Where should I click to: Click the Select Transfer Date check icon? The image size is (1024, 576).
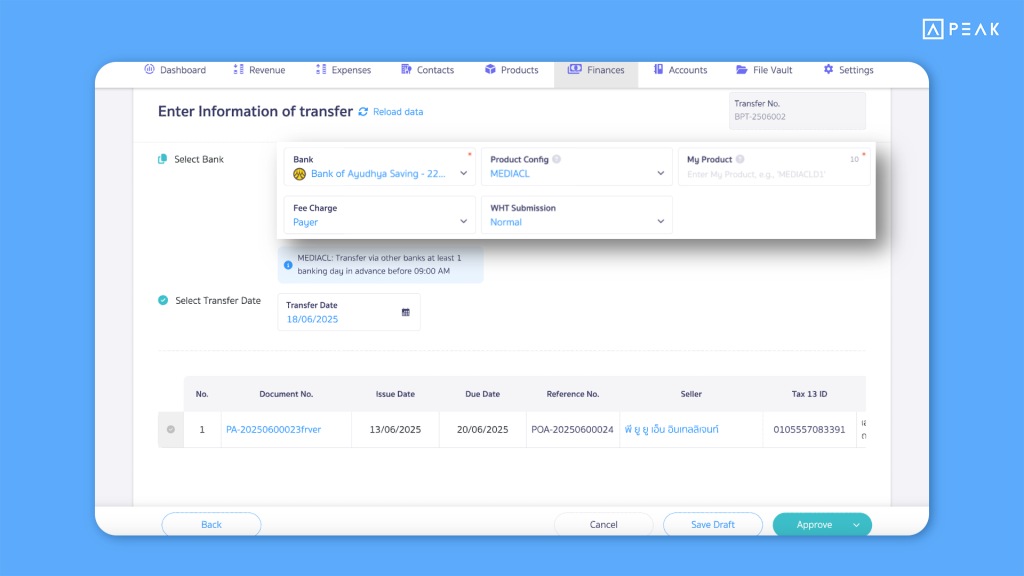[163, 300]
